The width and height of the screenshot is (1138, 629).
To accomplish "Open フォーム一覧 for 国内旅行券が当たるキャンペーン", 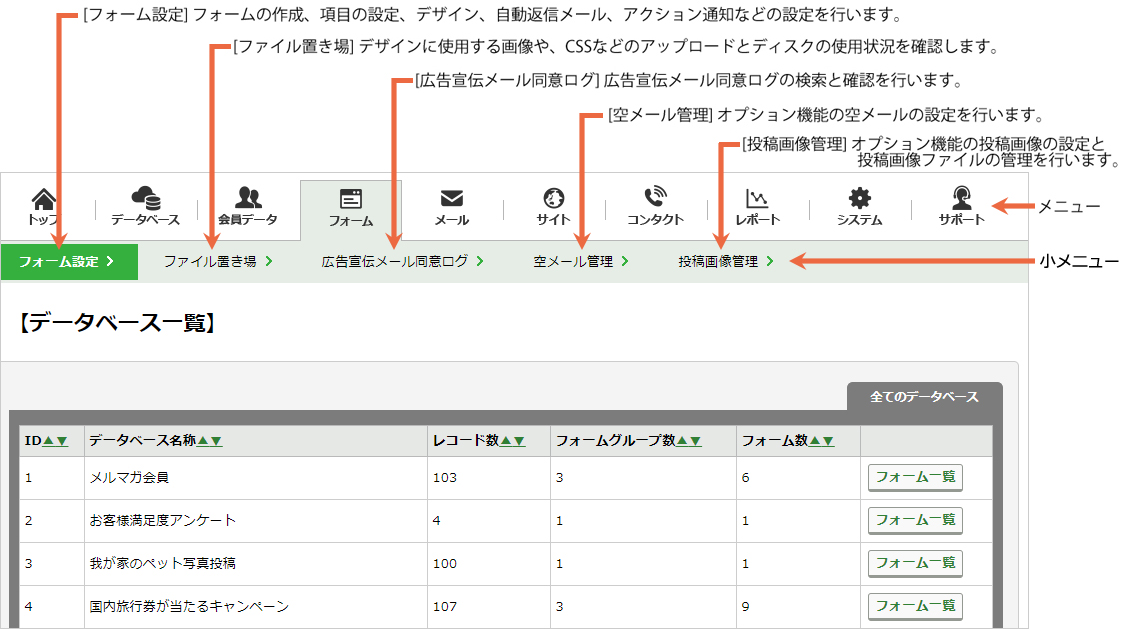I will [915, 606].
